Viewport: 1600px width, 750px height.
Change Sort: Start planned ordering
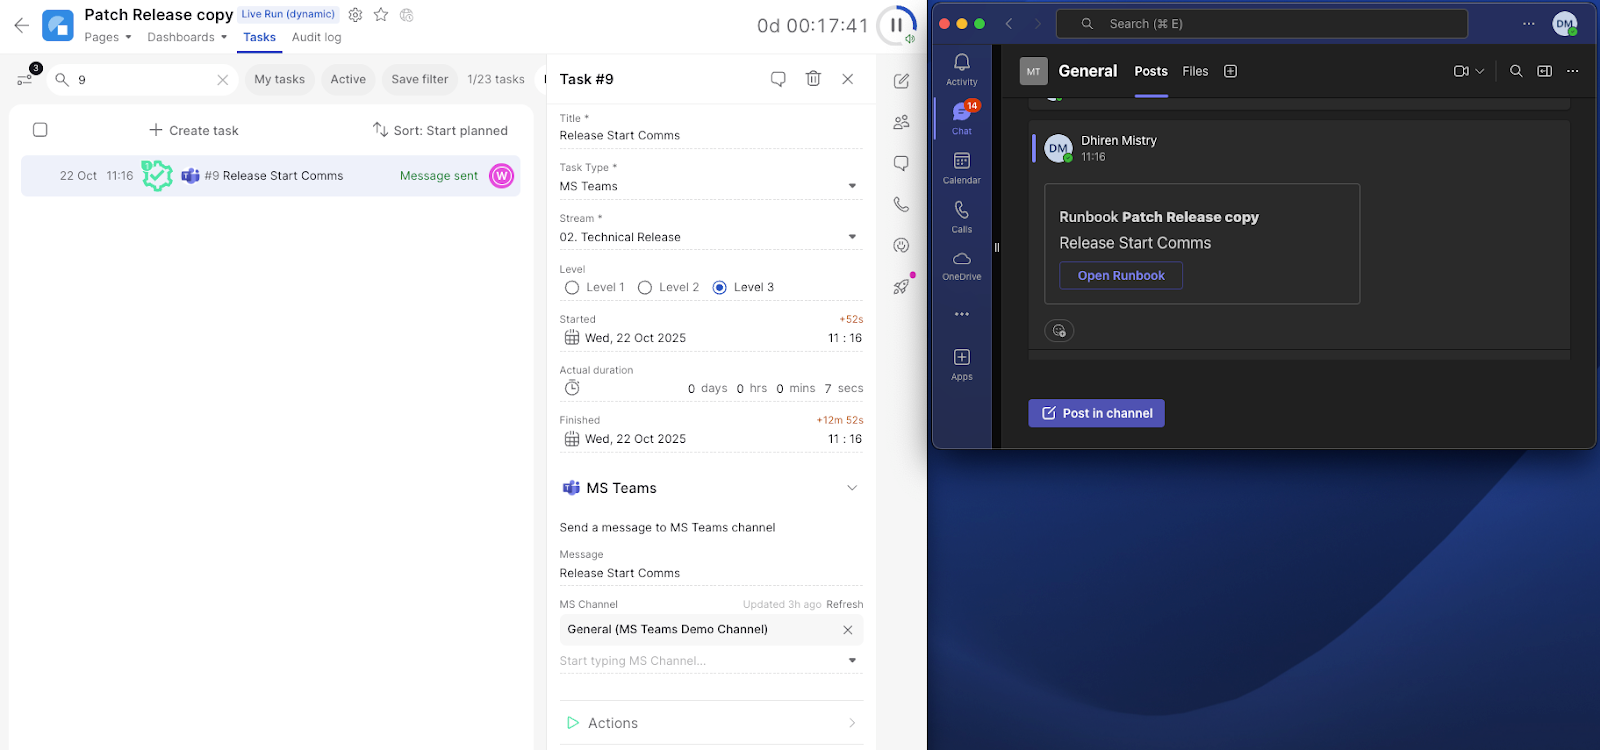440,130
